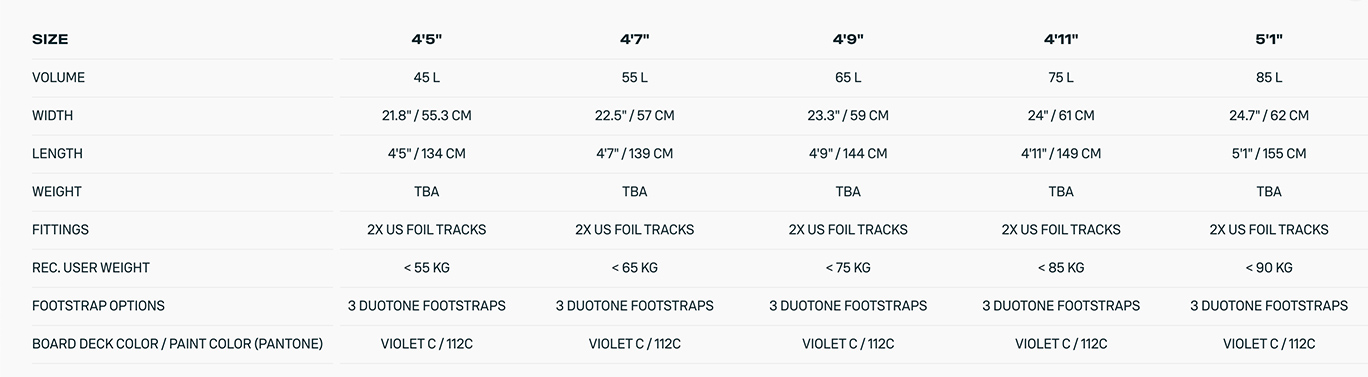Click the REC. USER WEIGHT row label
Image resolution: width=1368 pixels, height=377 pixels.
[x=89, y=267]
